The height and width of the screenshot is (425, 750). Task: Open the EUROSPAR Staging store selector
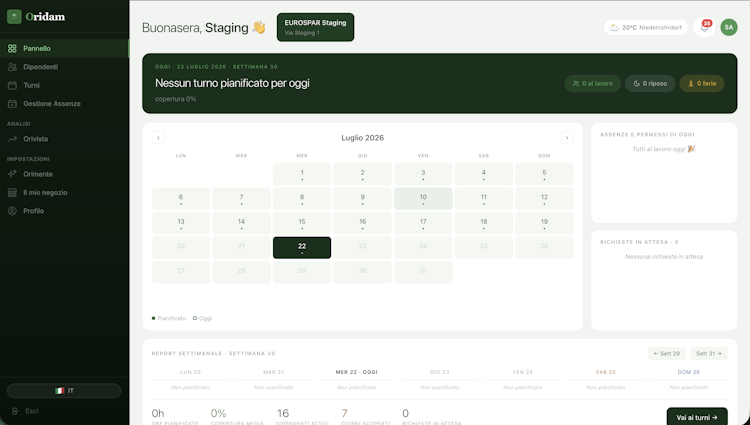point(315,27)
